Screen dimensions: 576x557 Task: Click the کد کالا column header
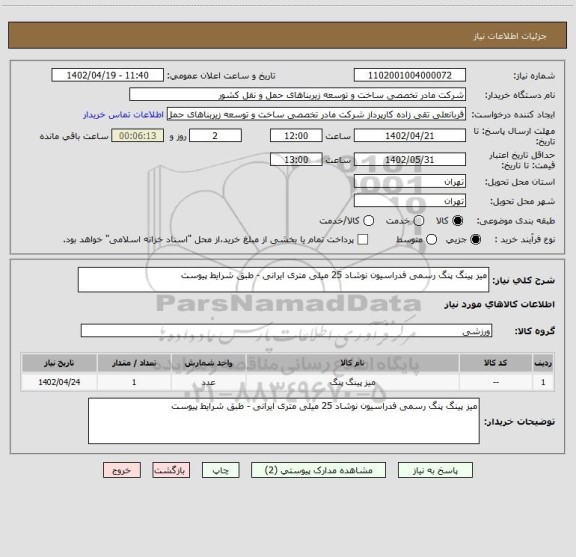click(x=496, y=363)
